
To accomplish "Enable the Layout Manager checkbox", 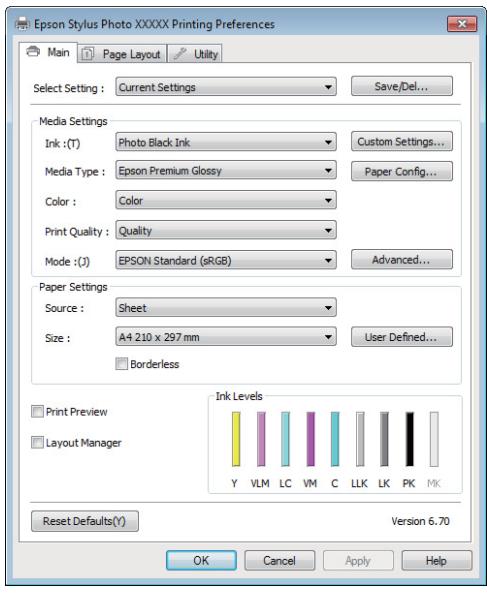I will point(37,442).
